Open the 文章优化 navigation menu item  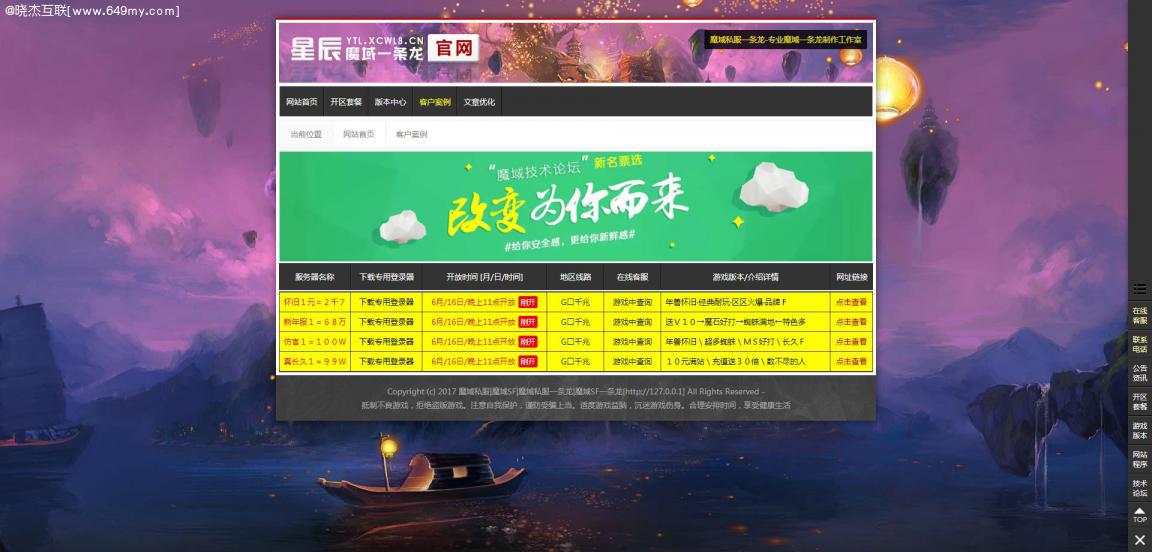point(479,102)
